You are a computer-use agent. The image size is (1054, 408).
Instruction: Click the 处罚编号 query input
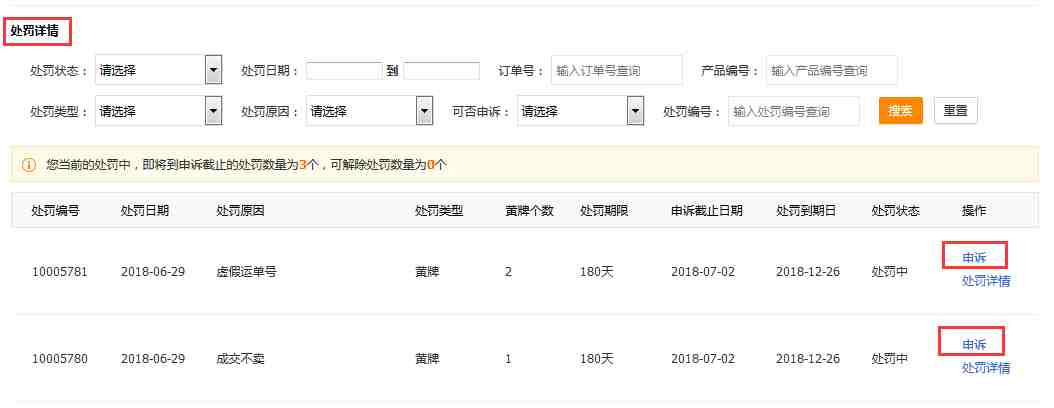pyautogui.click(x=794, y=112)
